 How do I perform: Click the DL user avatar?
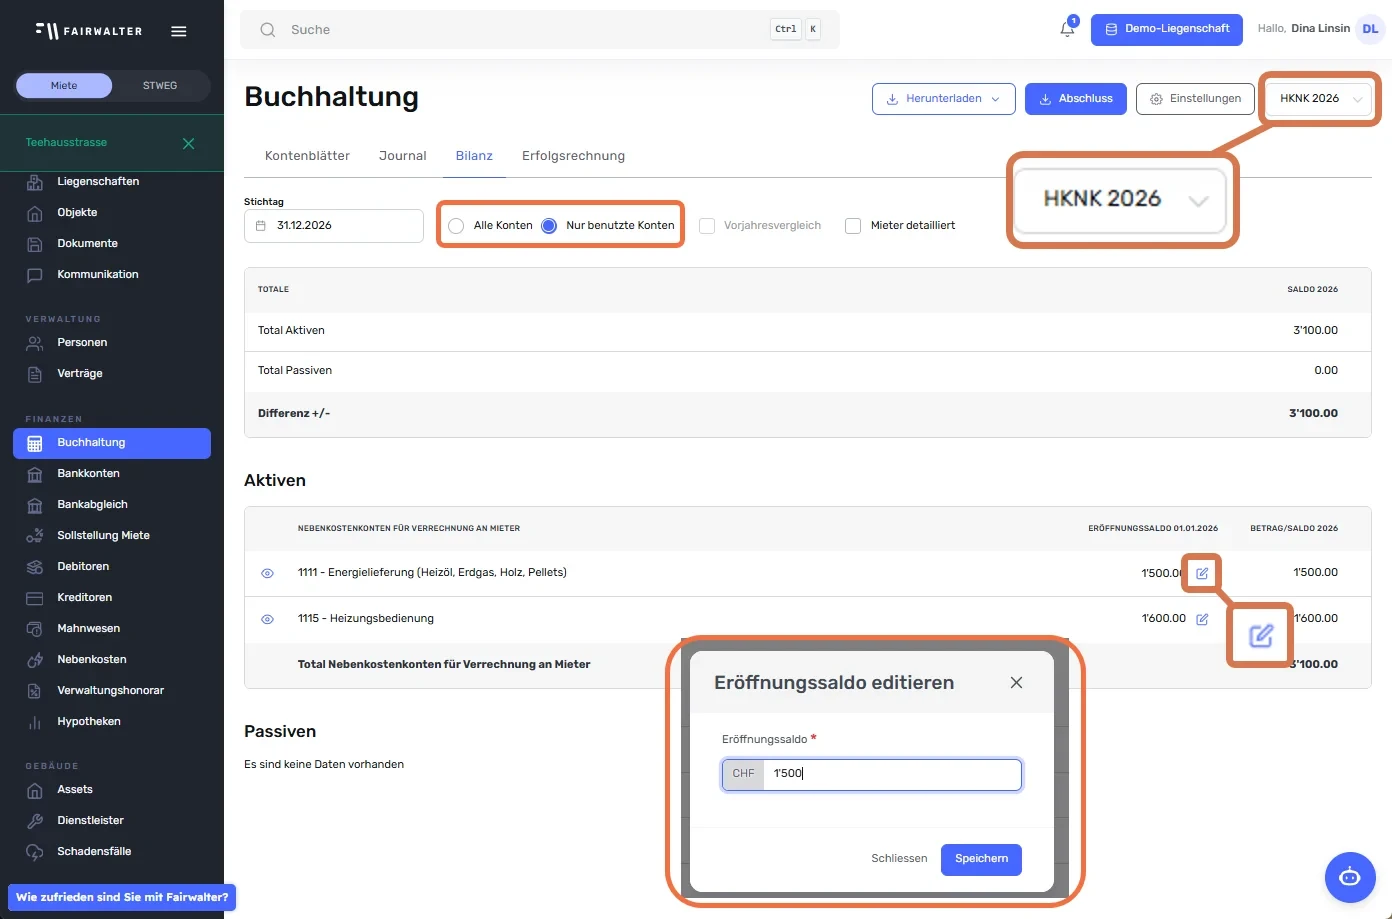[1370, 29]
